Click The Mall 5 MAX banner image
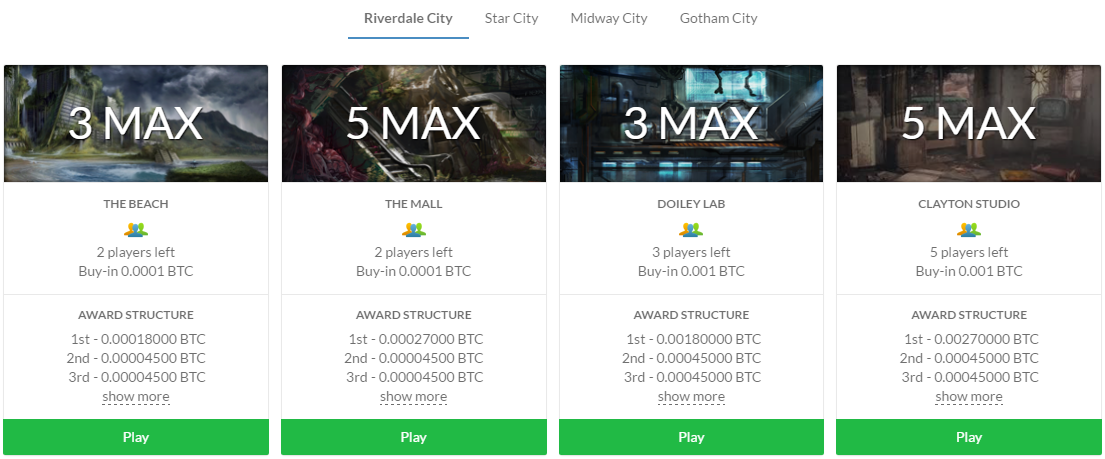 pos(413,123)
